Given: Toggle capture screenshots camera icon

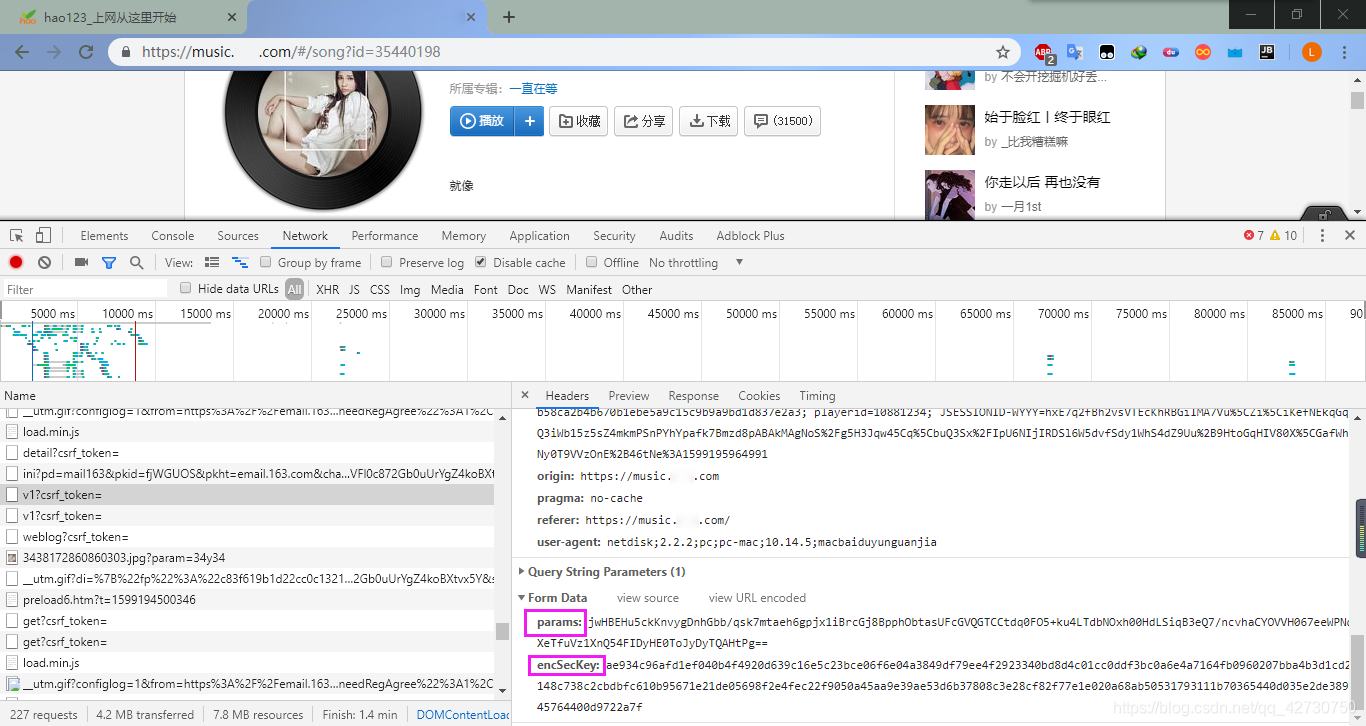Looking at the screenshot, I should coord(81,262).
